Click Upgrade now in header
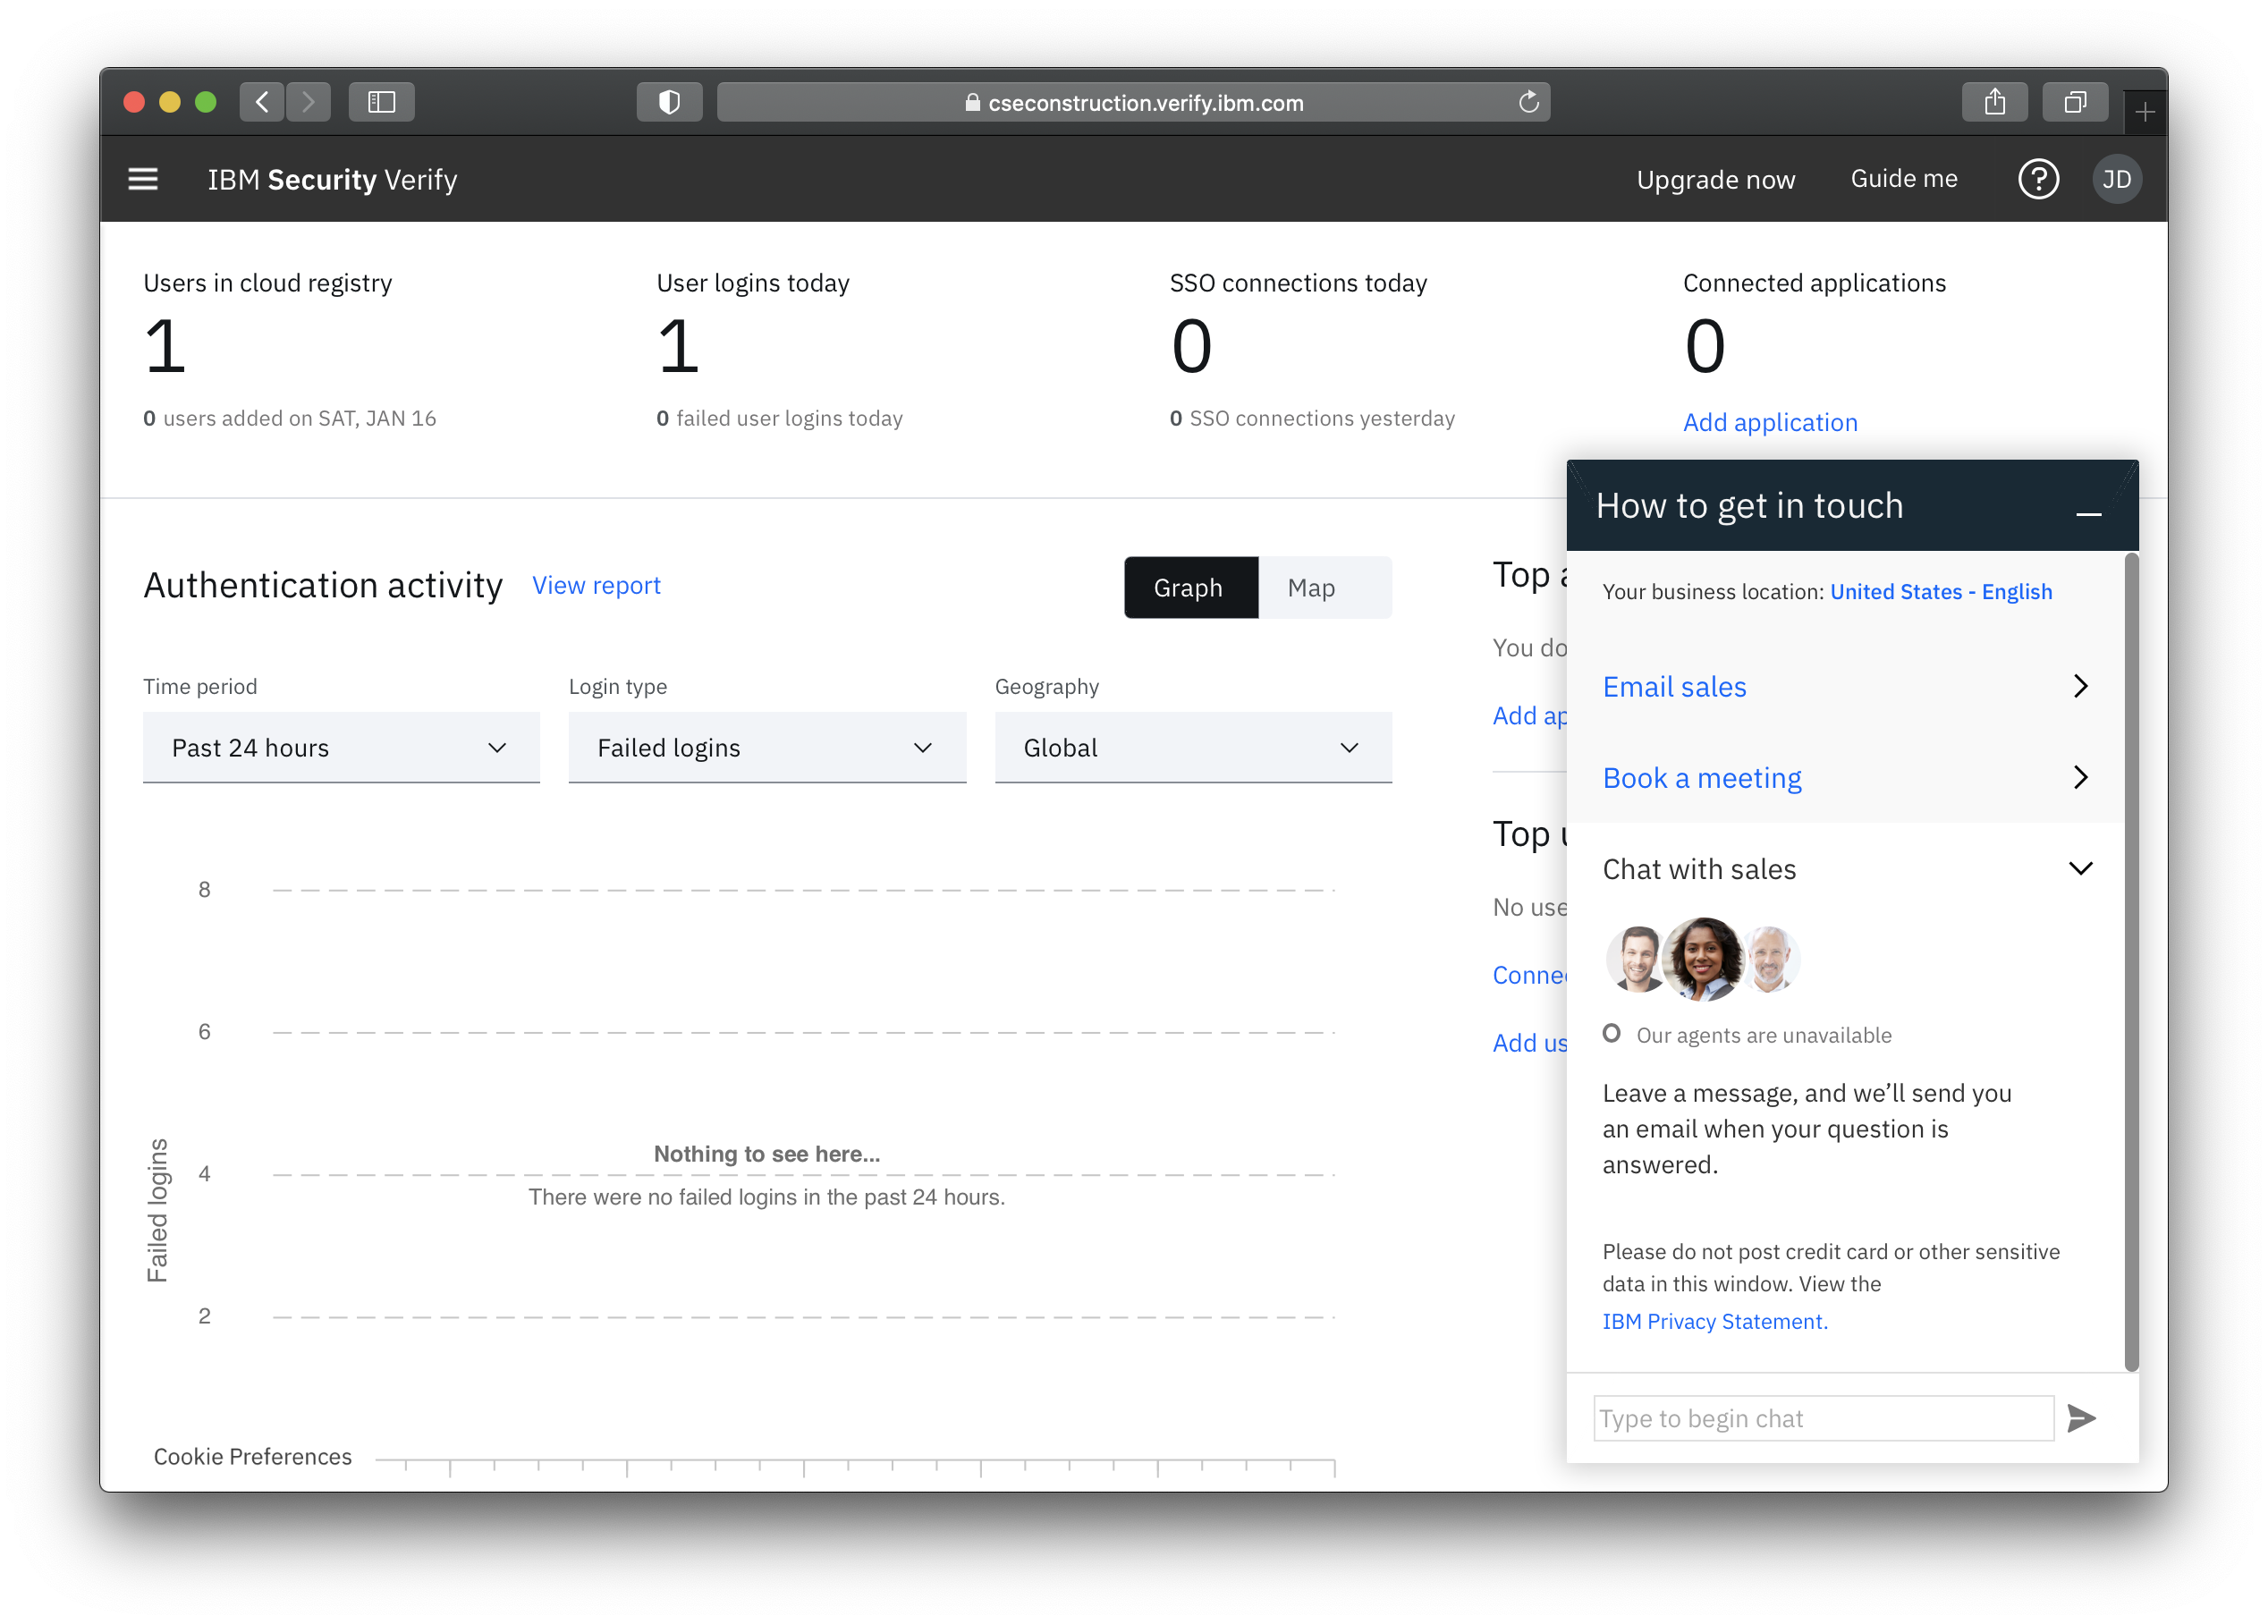 click(x=1715, y=180)
